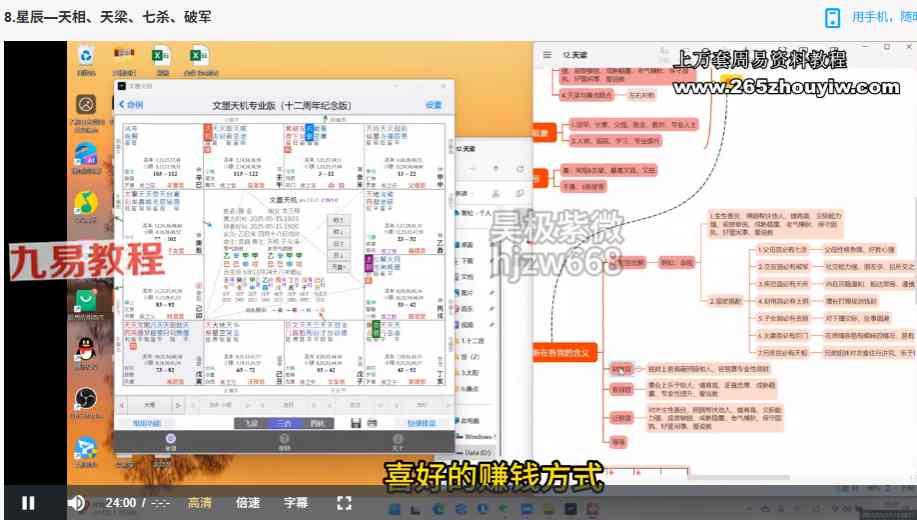Viewport: 917px width, 520px height.
Task: Click the print icon beside save
Action: click(373, 423)
